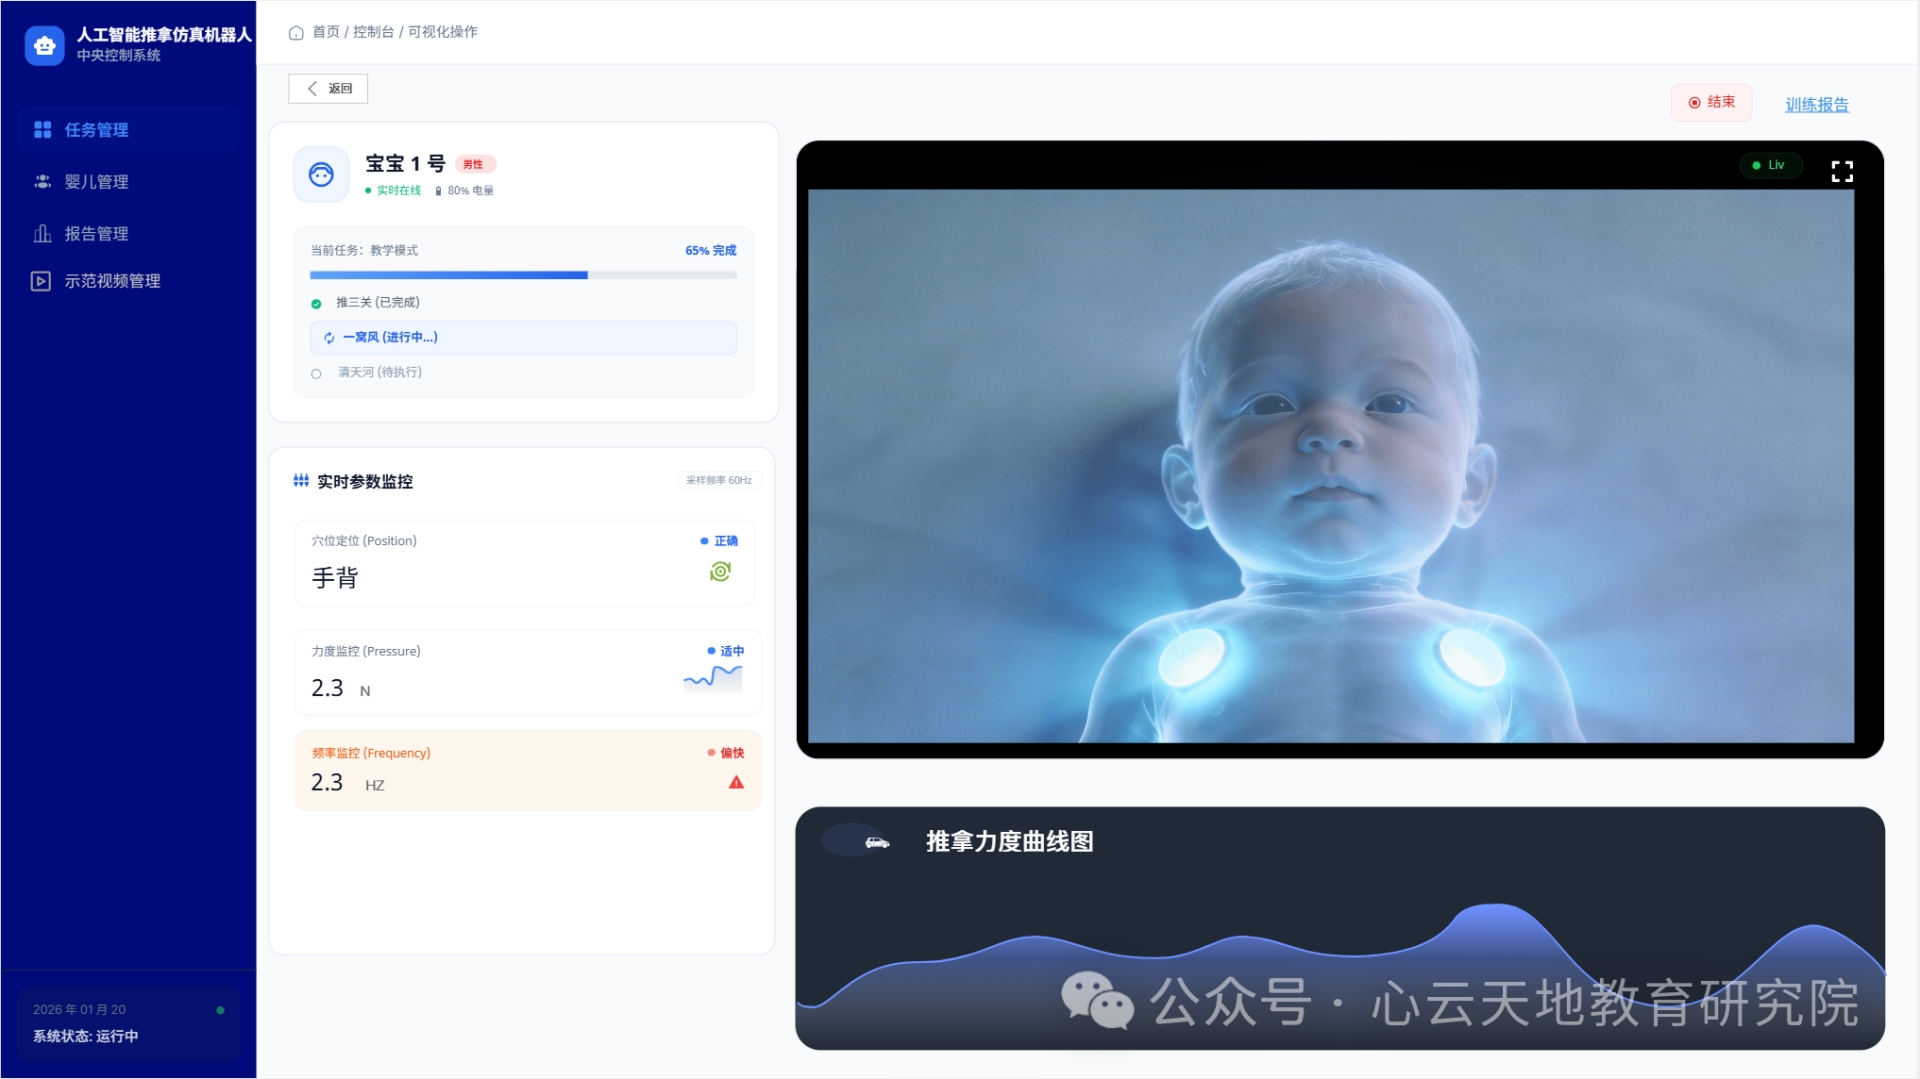The height and width of the screenshot is (1079, 1920).
Task: Open 示范视频管理 video icon
Action: tap(41, 281)
